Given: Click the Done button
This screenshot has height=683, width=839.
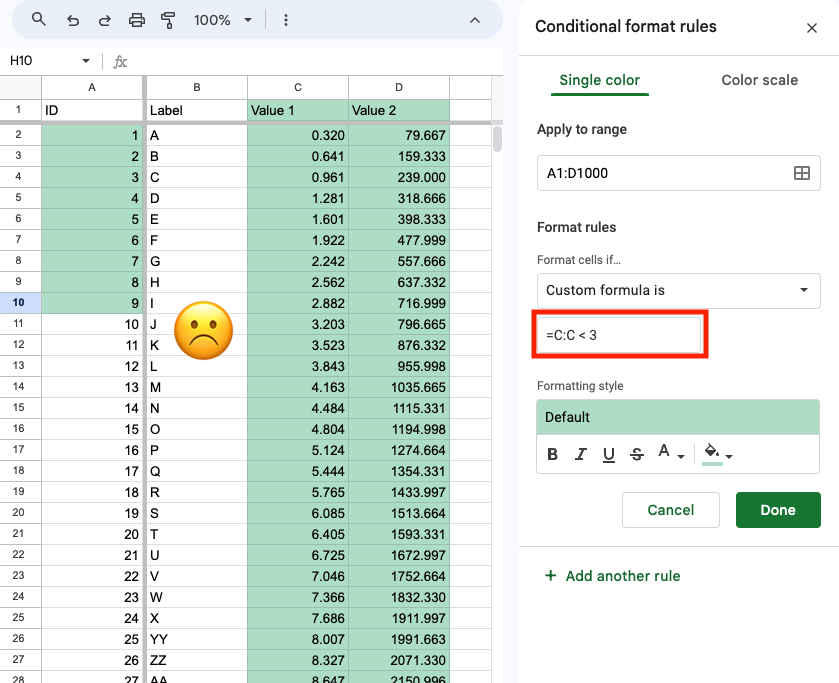Looking at the screenshot, I should click(x=778, y=510).
